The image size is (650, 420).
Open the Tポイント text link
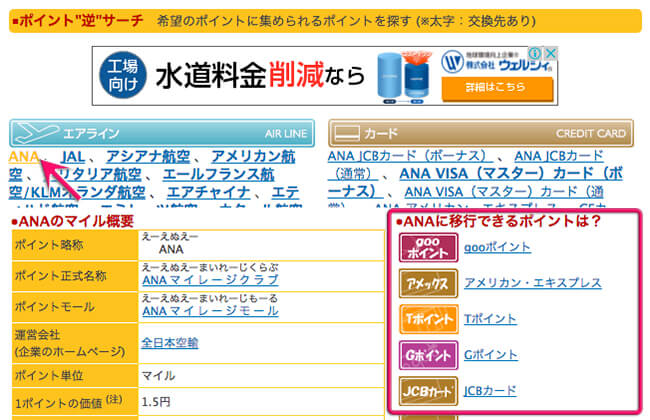pyautogui.click(x=490, y=319)
